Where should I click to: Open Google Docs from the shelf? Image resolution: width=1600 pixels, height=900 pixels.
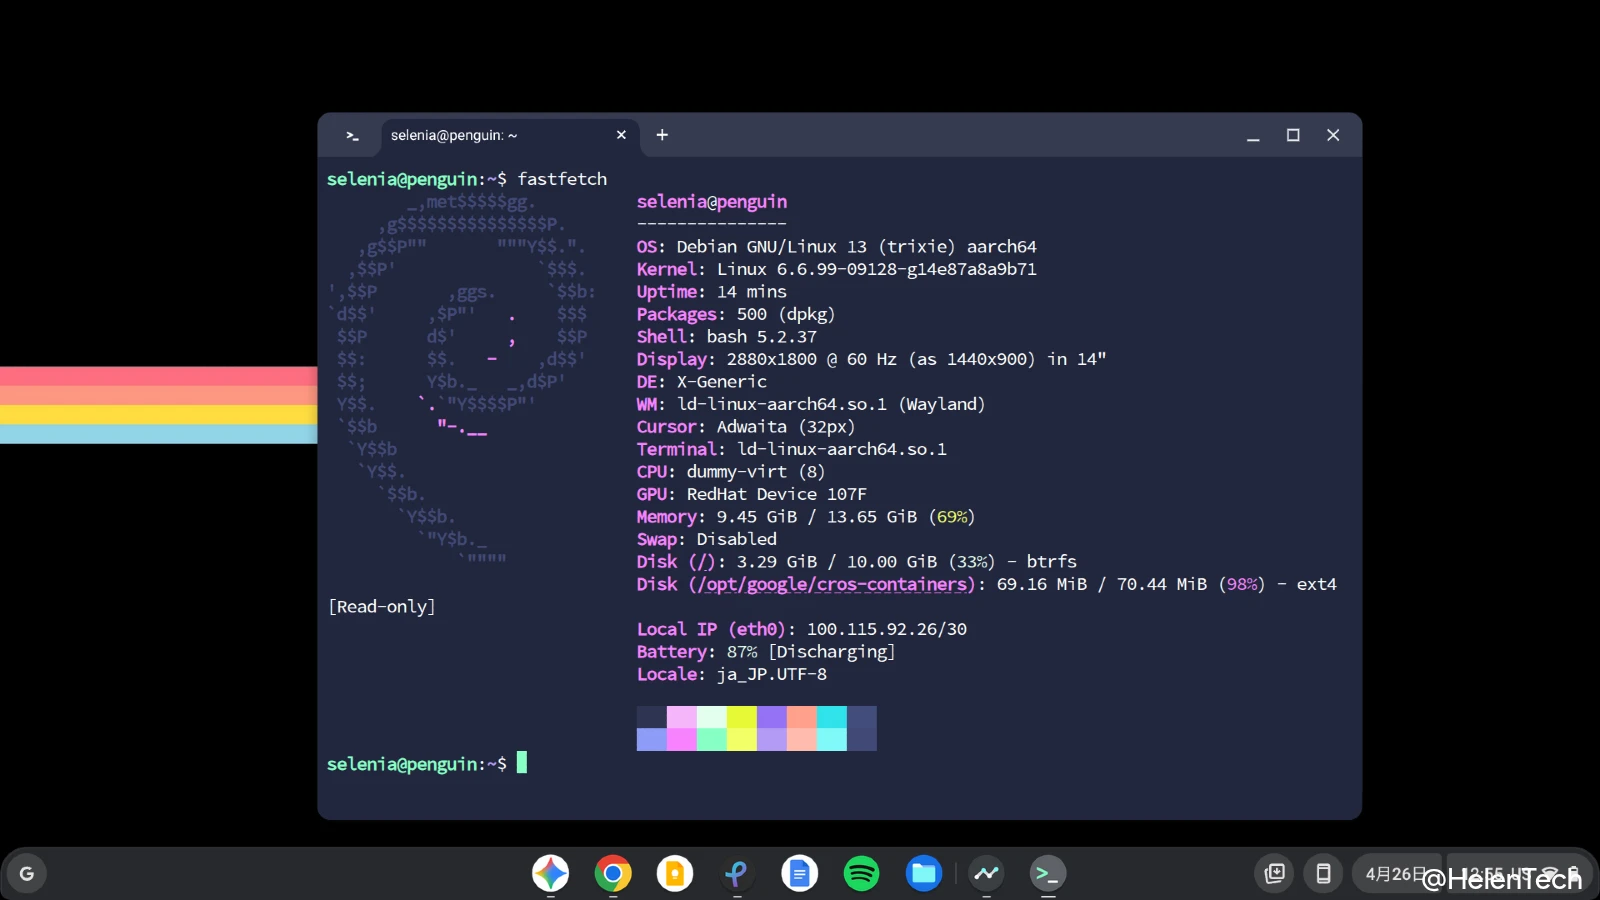click(x=799, y=873)
